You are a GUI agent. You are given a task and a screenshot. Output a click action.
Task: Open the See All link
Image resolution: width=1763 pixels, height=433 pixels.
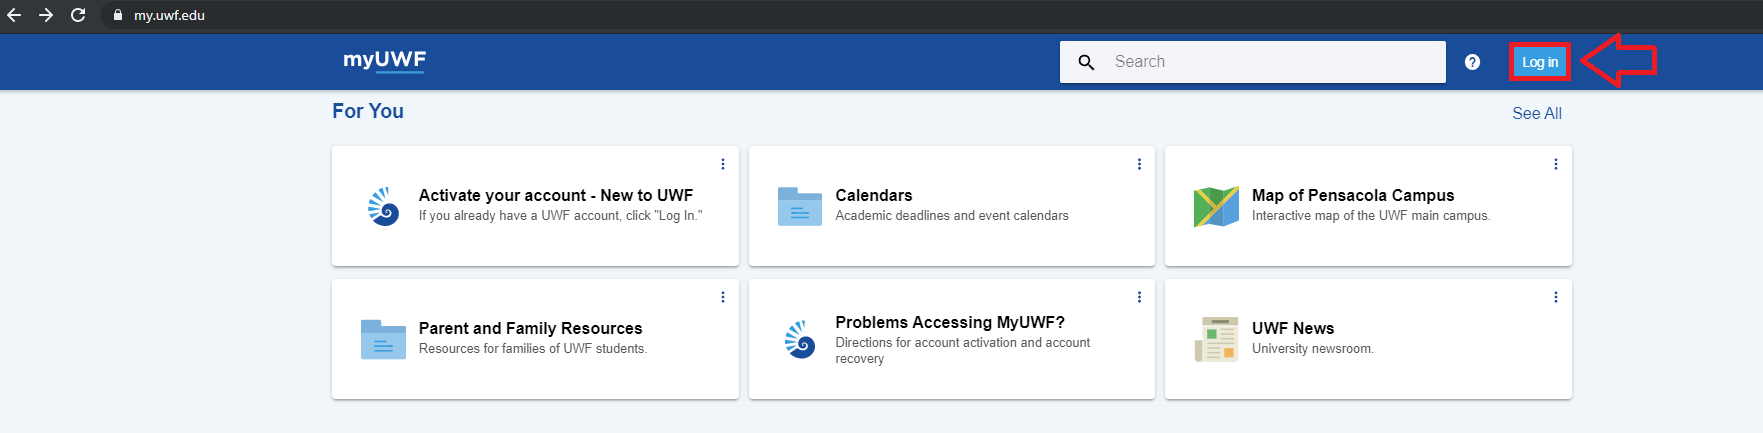pyautogui.click(x=1537, y=114)
